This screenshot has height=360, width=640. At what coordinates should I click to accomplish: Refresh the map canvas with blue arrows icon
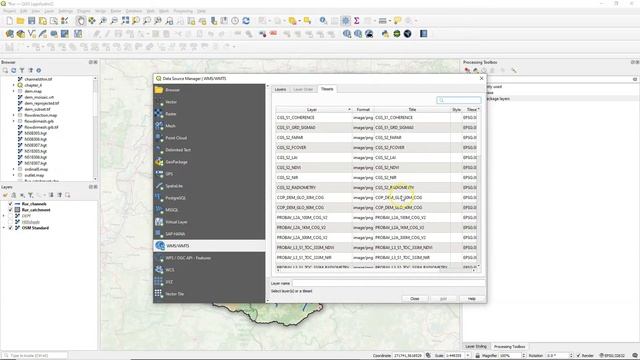pyautogui.click(x=246, y=21)
